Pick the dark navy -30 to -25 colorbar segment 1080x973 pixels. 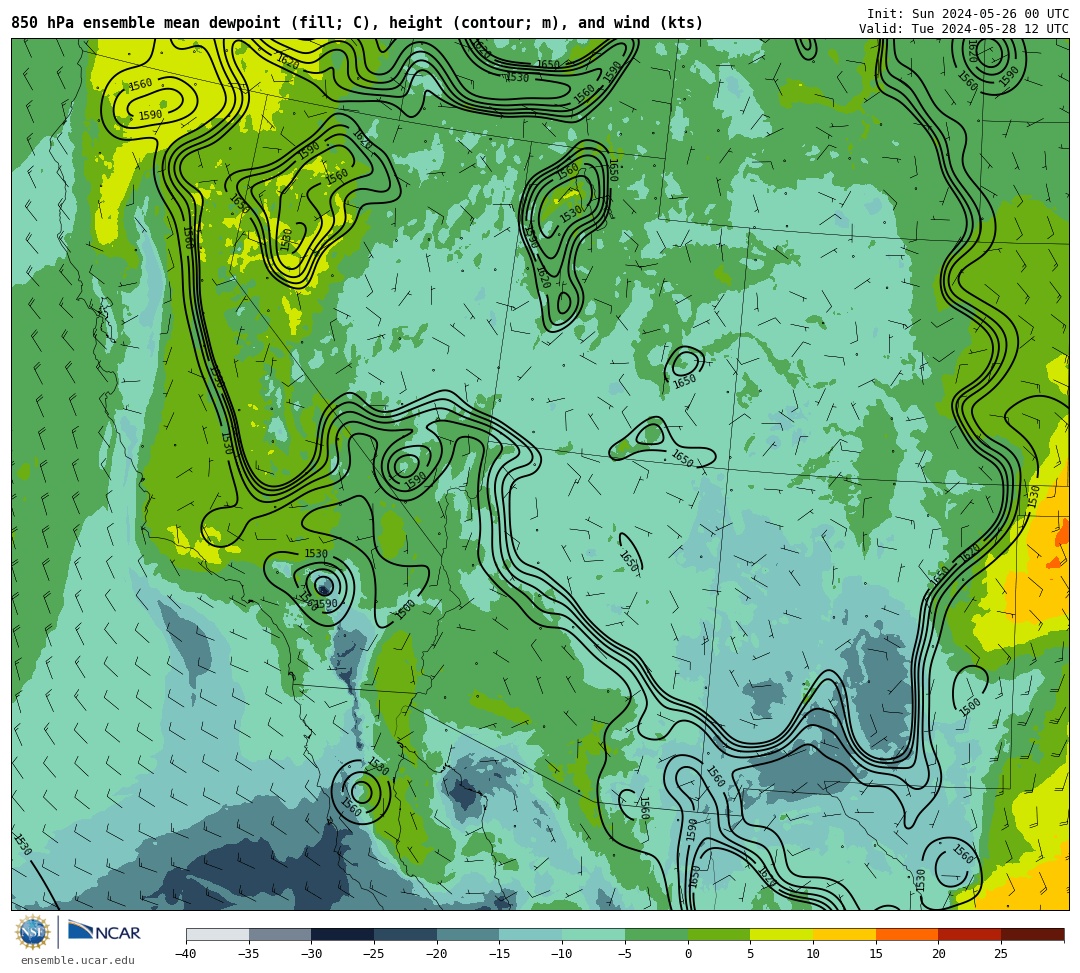click(x=343, y=934)
